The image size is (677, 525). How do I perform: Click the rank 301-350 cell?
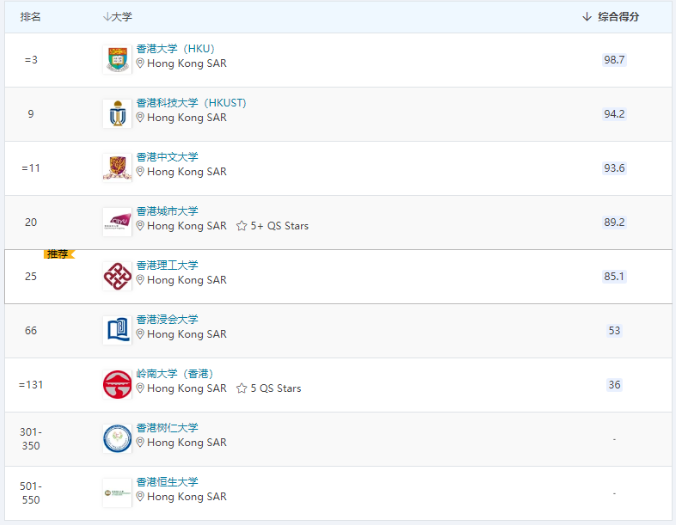coord(31,439)
